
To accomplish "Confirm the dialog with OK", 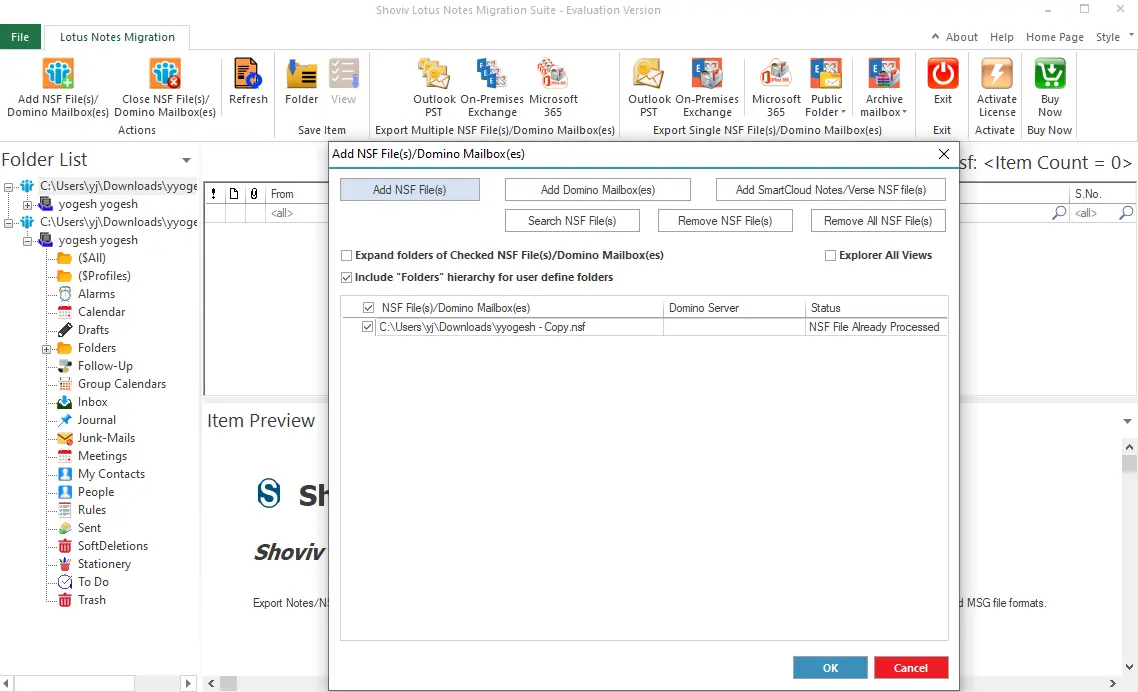I will [x=830, y=668].
